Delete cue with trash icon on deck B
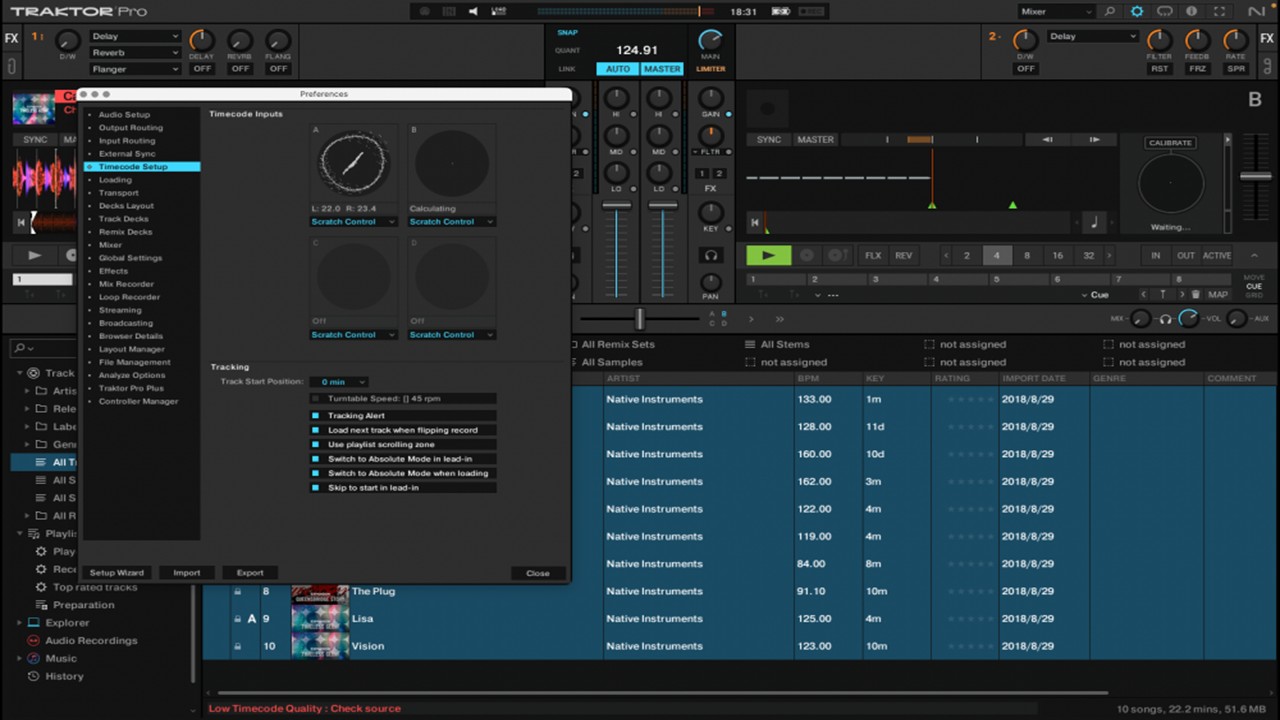This screenshot has height=720, width=1280. [1196, 295]
